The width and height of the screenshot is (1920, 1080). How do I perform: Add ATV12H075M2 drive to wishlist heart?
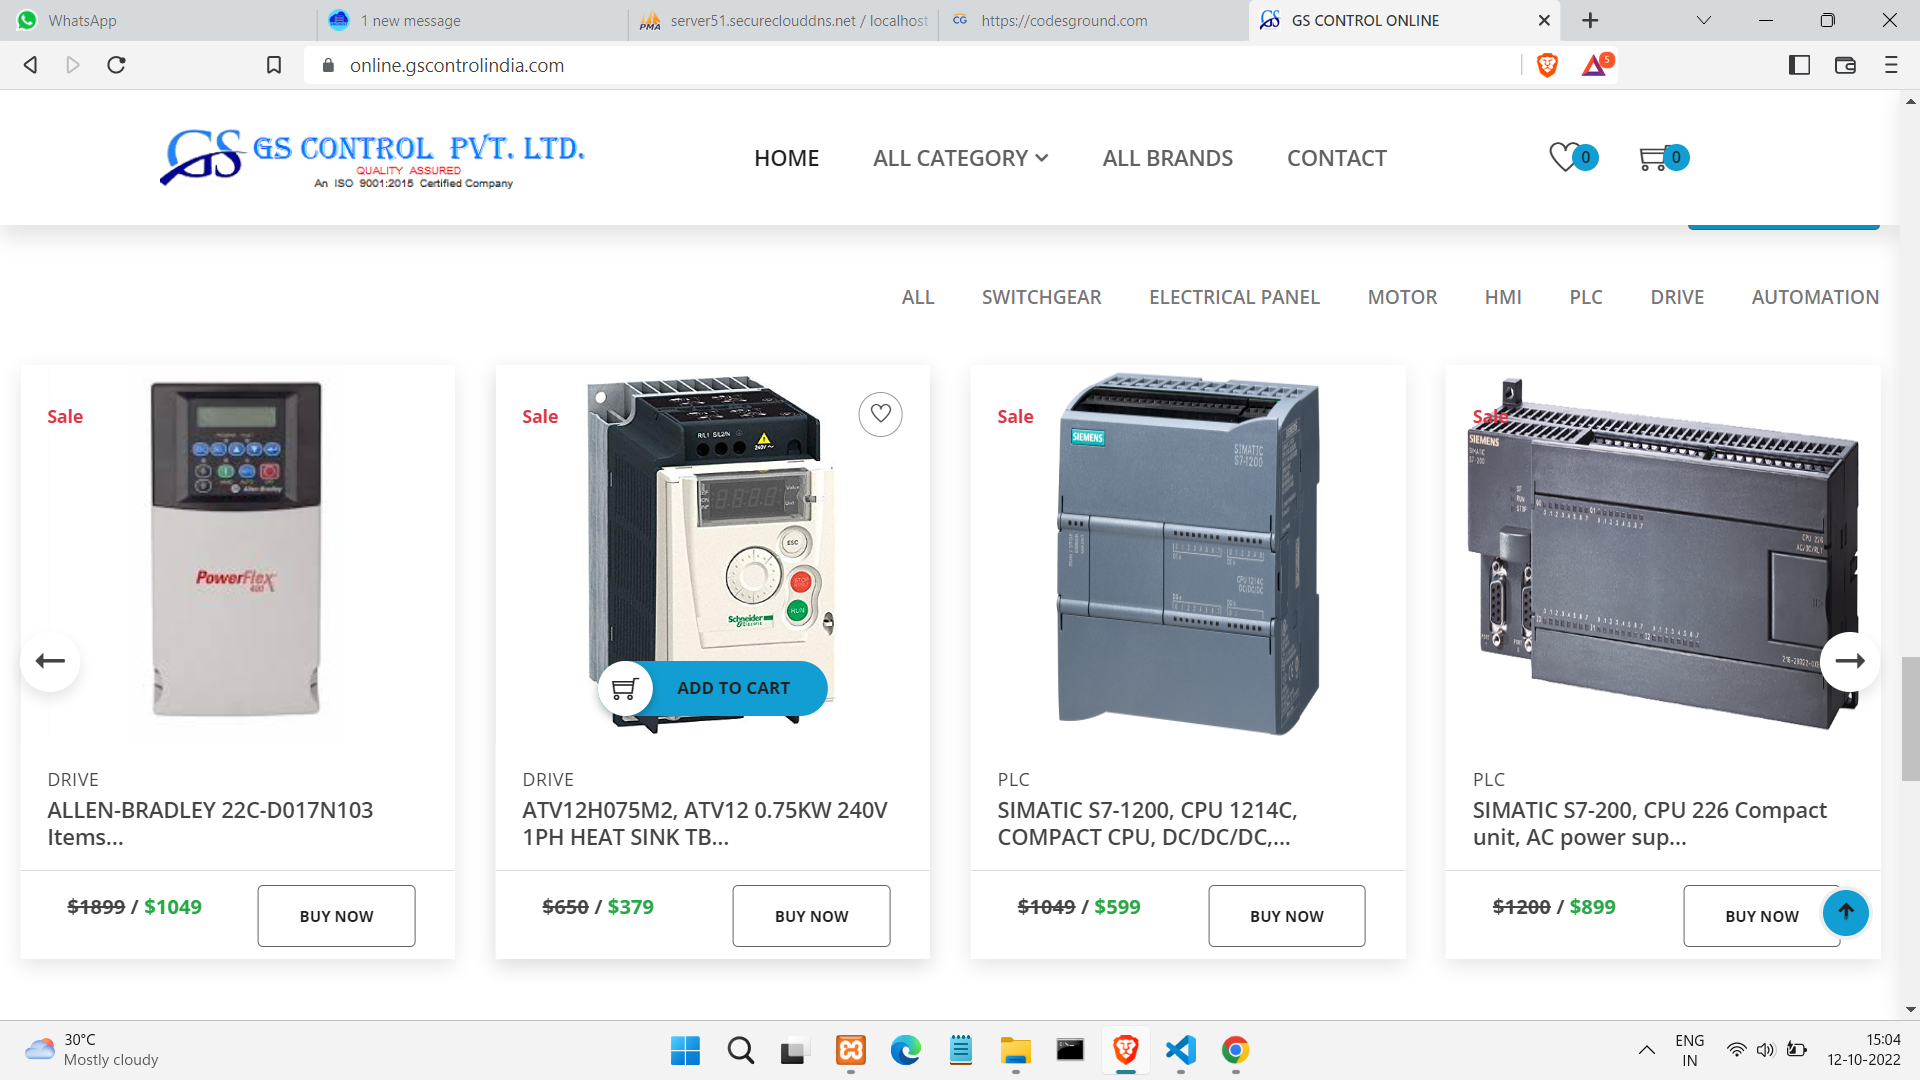tap(880, 414)
